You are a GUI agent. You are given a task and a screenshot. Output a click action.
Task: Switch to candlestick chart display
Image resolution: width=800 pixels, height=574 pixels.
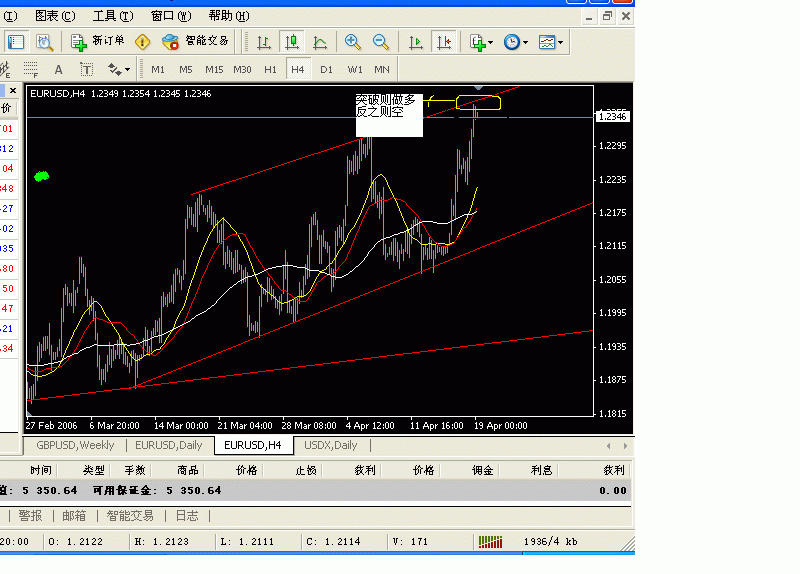click(x=292, y=42)
